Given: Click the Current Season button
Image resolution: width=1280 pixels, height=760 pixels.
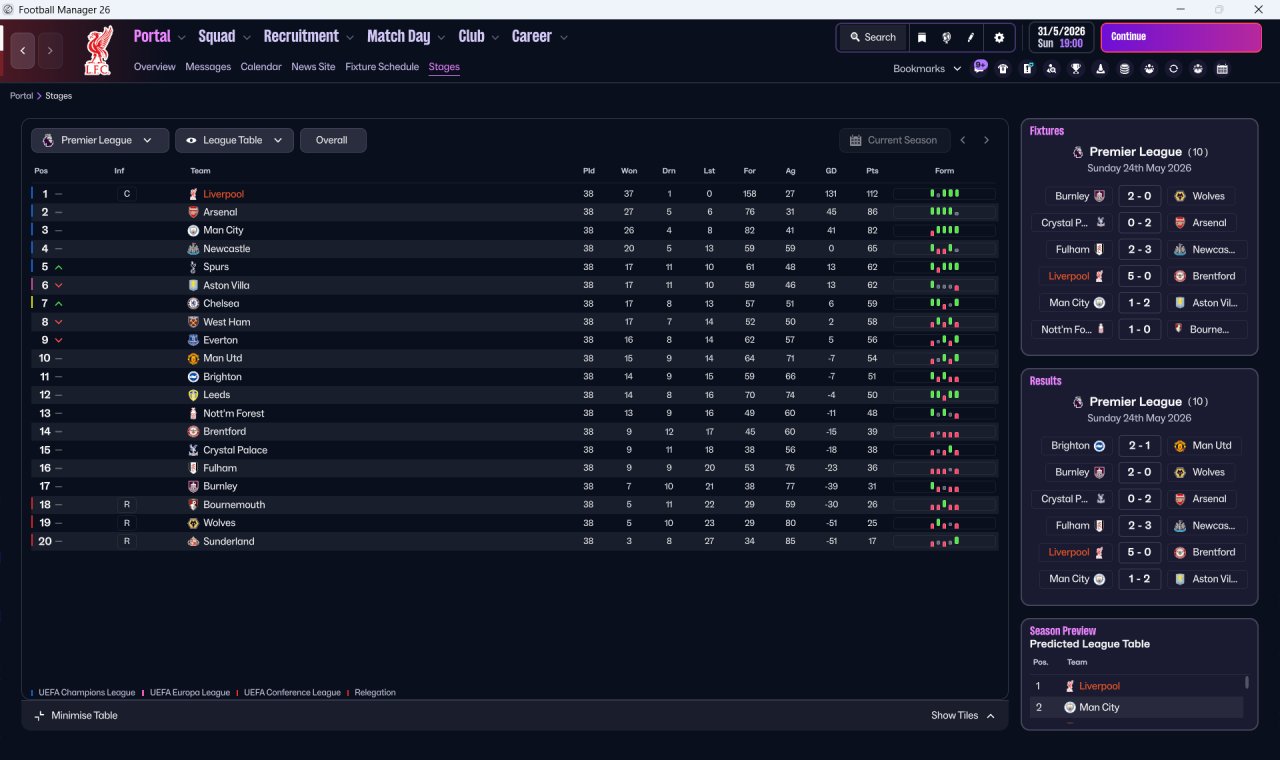Looking at the screenshot, I should pyautogui.click(x=894, y=140).
